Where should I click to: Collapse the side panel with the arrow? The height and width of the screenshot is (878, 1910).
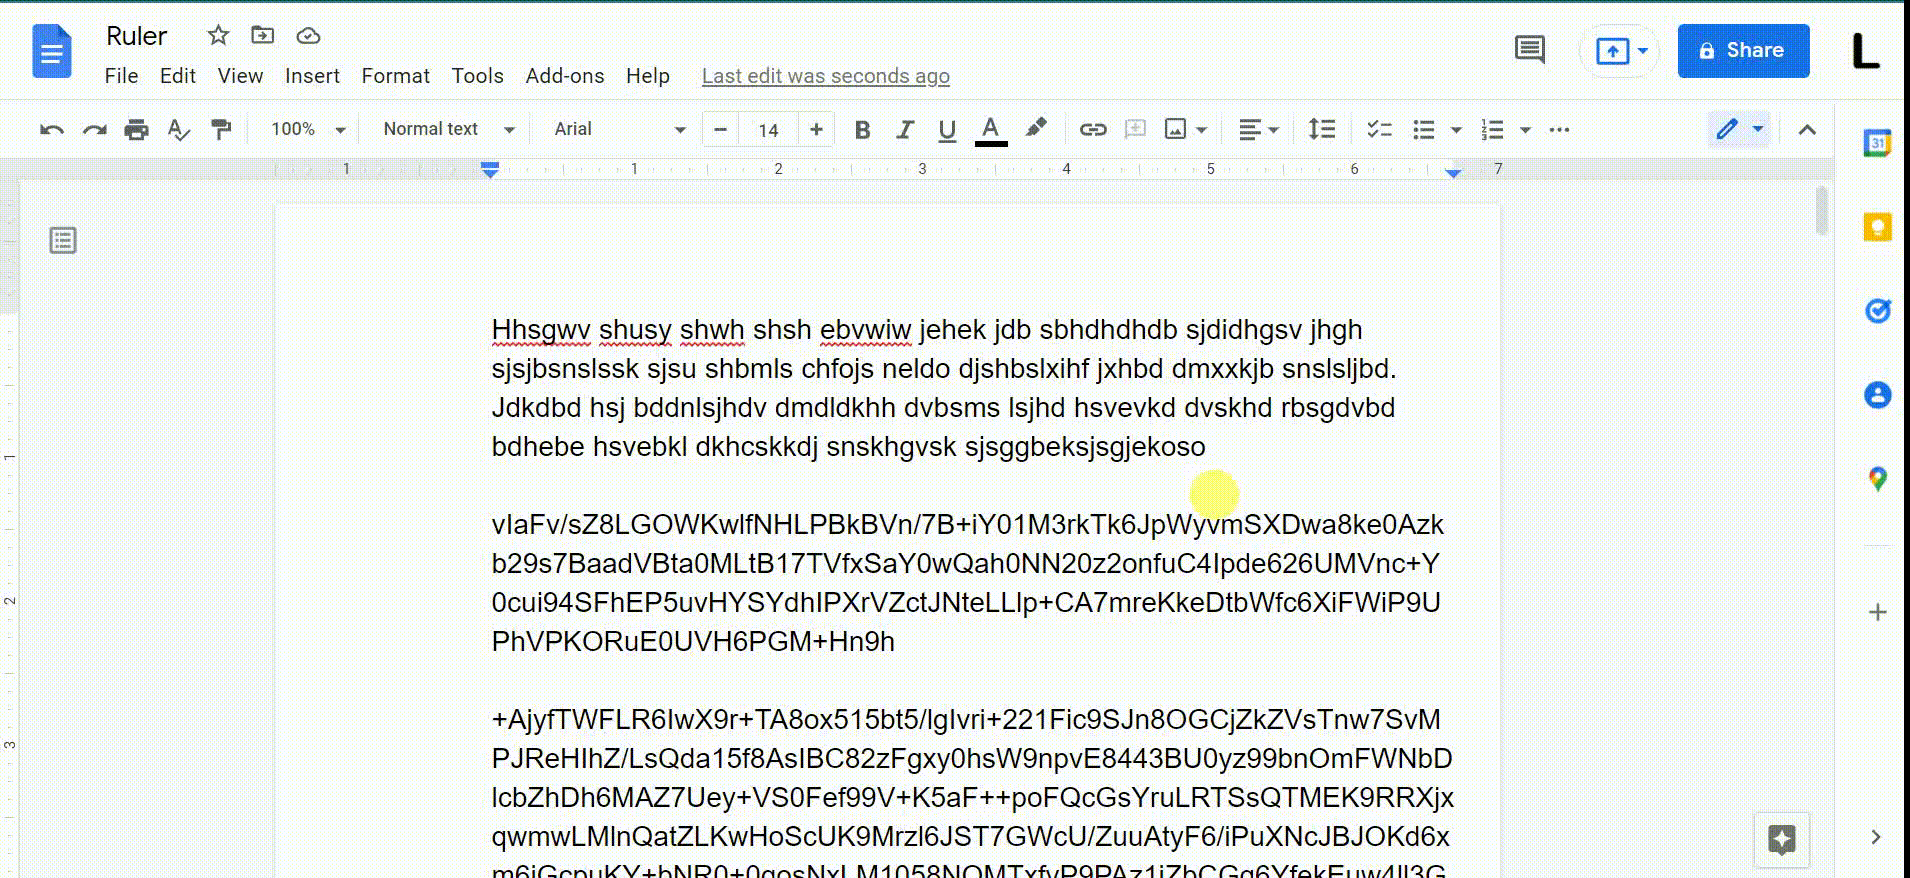tap(1876, 837)
